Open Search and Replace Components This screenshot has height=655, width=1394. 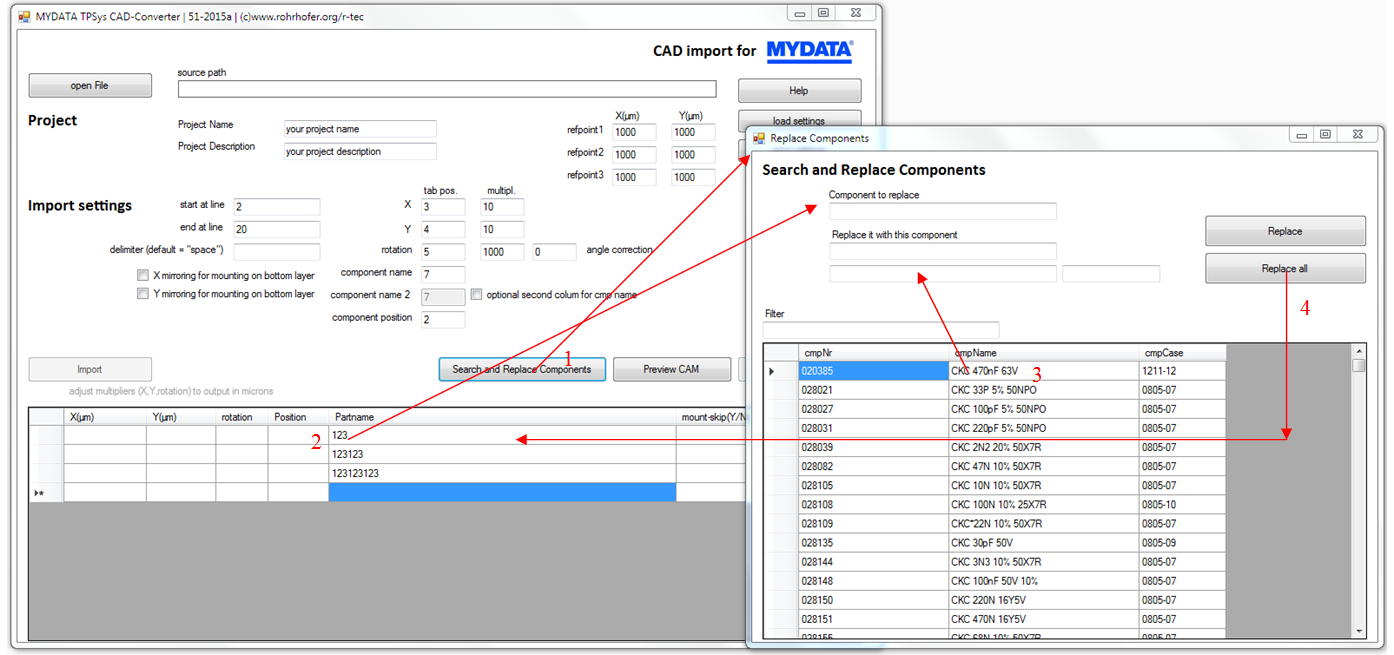click(x=522, y=369)
